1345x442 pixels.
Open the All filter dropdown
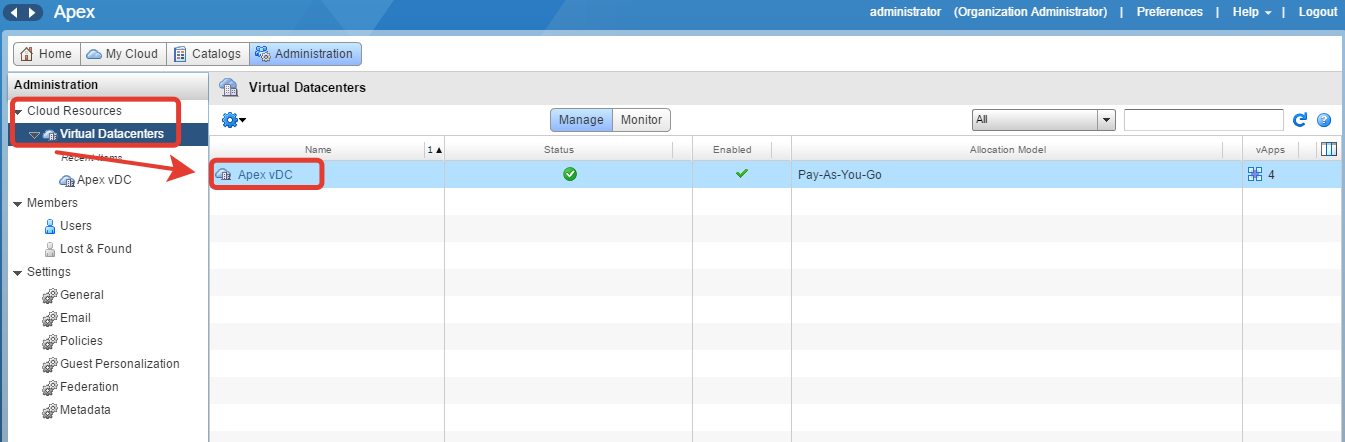tap(1043, 120)
